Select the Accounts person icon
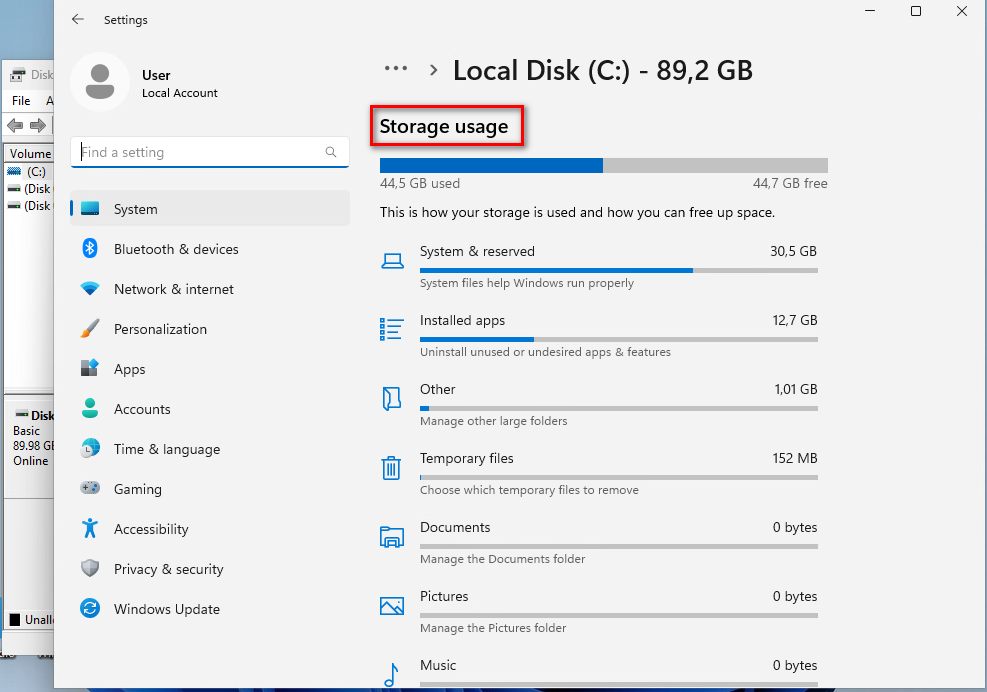This screenshot has height=692, width=987. (x=90, y=409)
